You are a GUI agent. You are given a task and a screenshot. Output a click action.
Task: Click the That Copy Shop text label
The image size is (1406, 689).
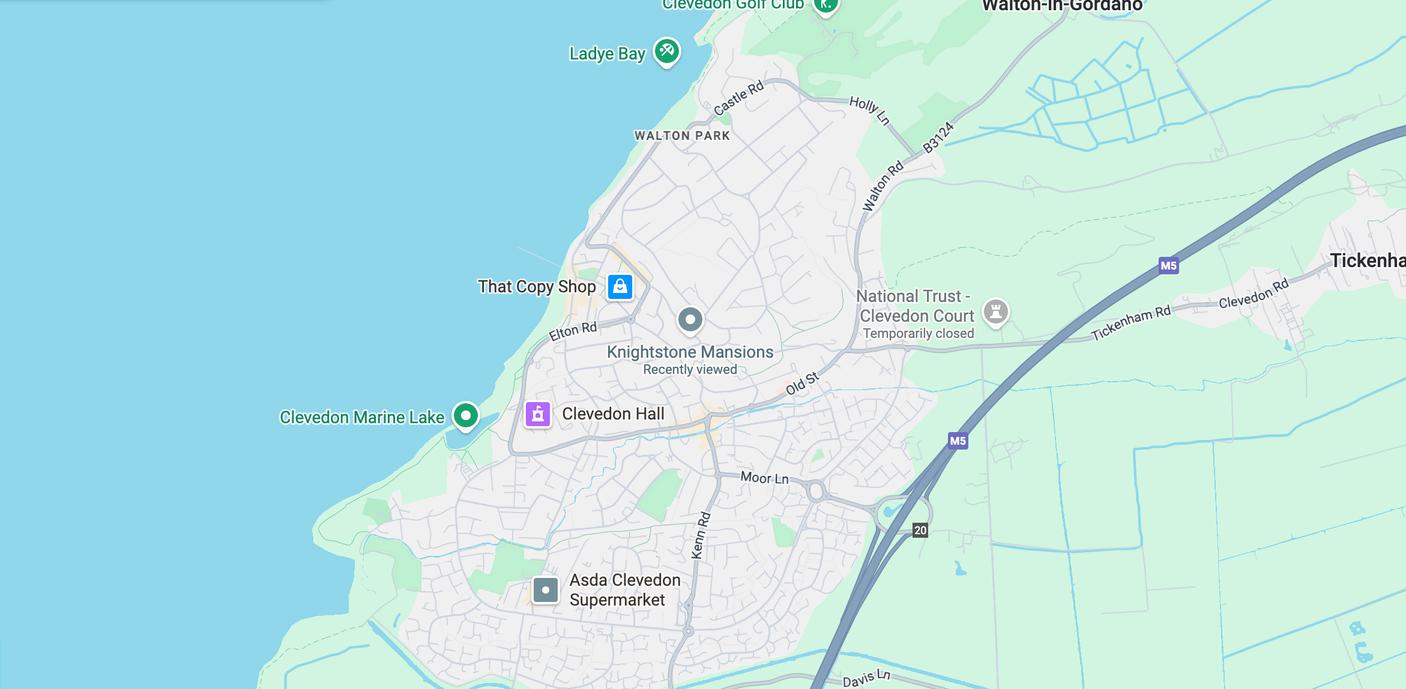[537, 287]
